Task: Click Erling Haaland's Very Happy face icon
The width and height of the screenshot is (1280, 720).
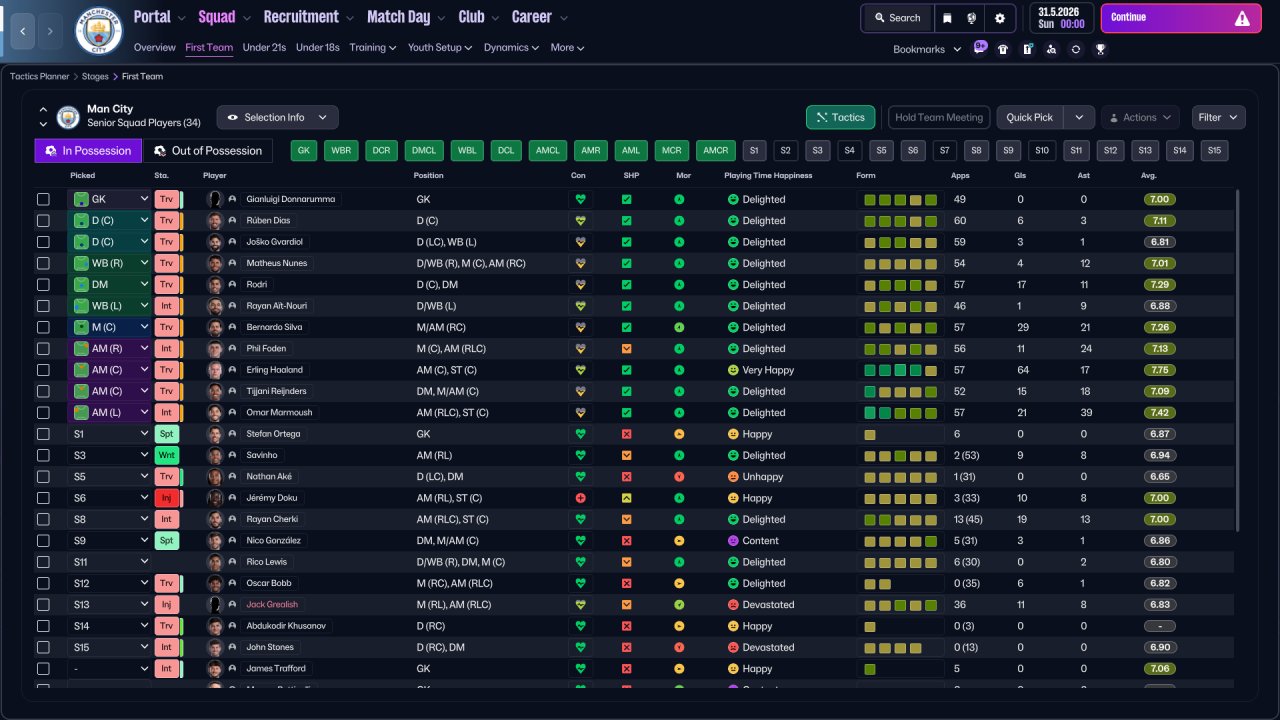Action: coord(733,370)
